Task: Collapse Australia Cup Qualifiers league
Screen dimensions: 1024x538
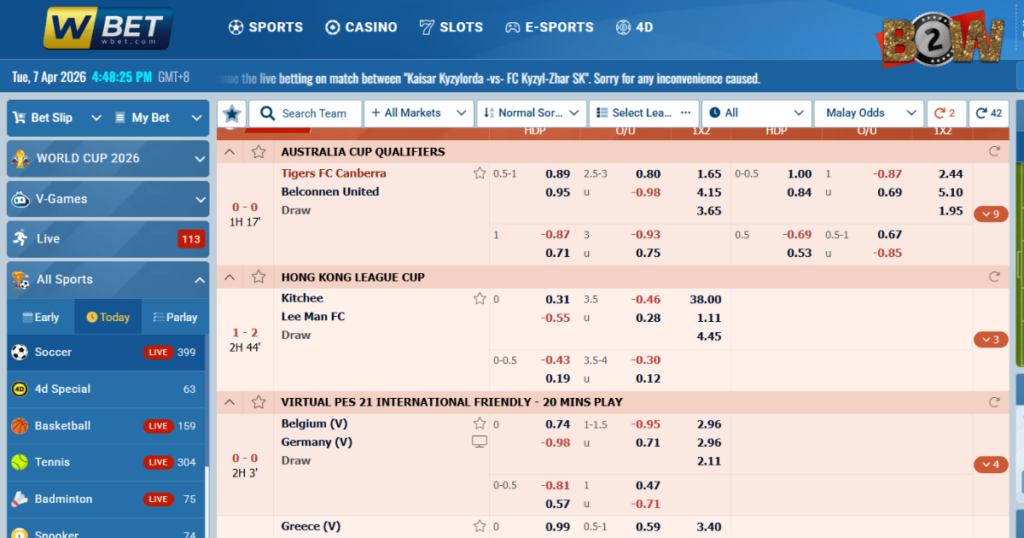Action: click(x=229, y=152)
